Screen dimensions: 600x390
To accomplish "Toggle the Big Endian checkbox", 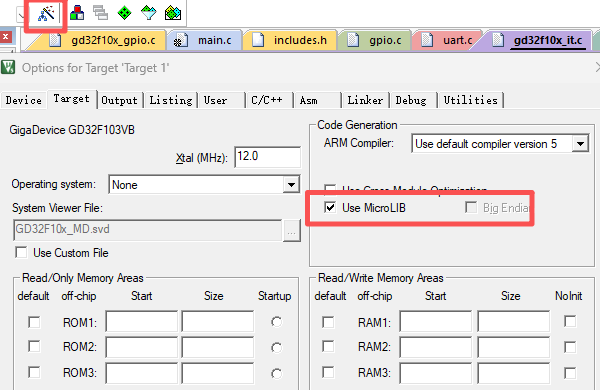I will (471, 207).
